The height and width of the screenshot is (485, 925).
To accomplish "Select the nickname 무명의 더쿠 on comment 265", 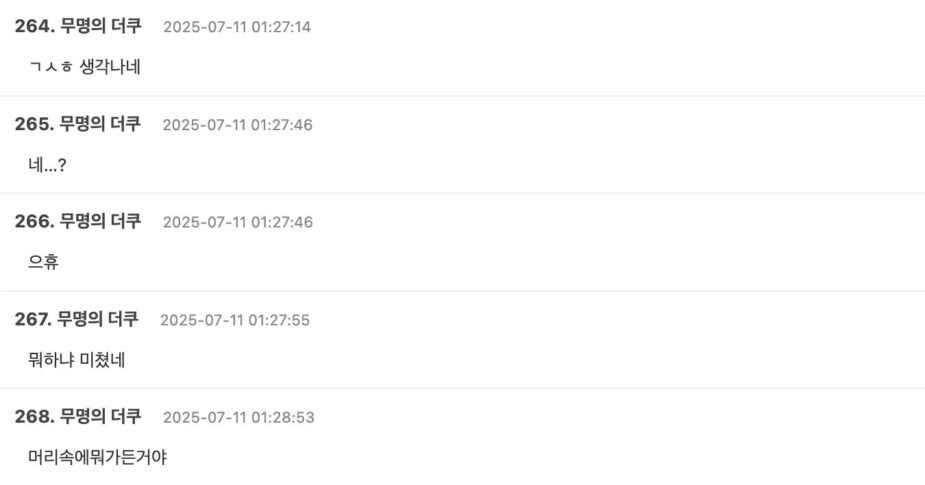I will (x=100, y=124).
